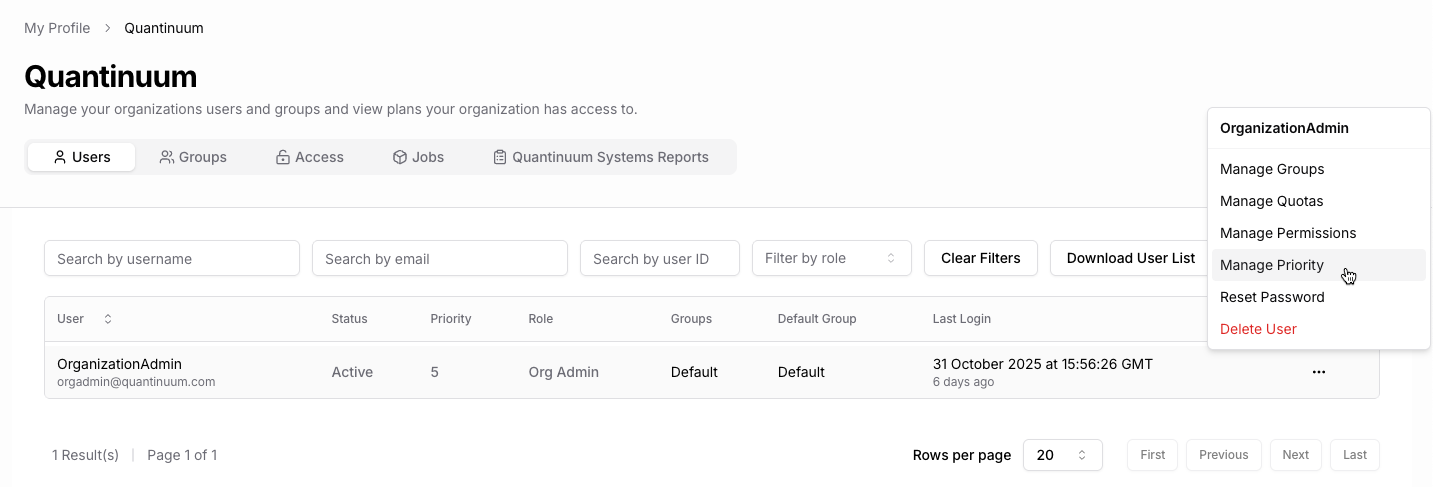Open the Groups tab
The height and width of the screenshot is (487, 1433).
[193, 157]
